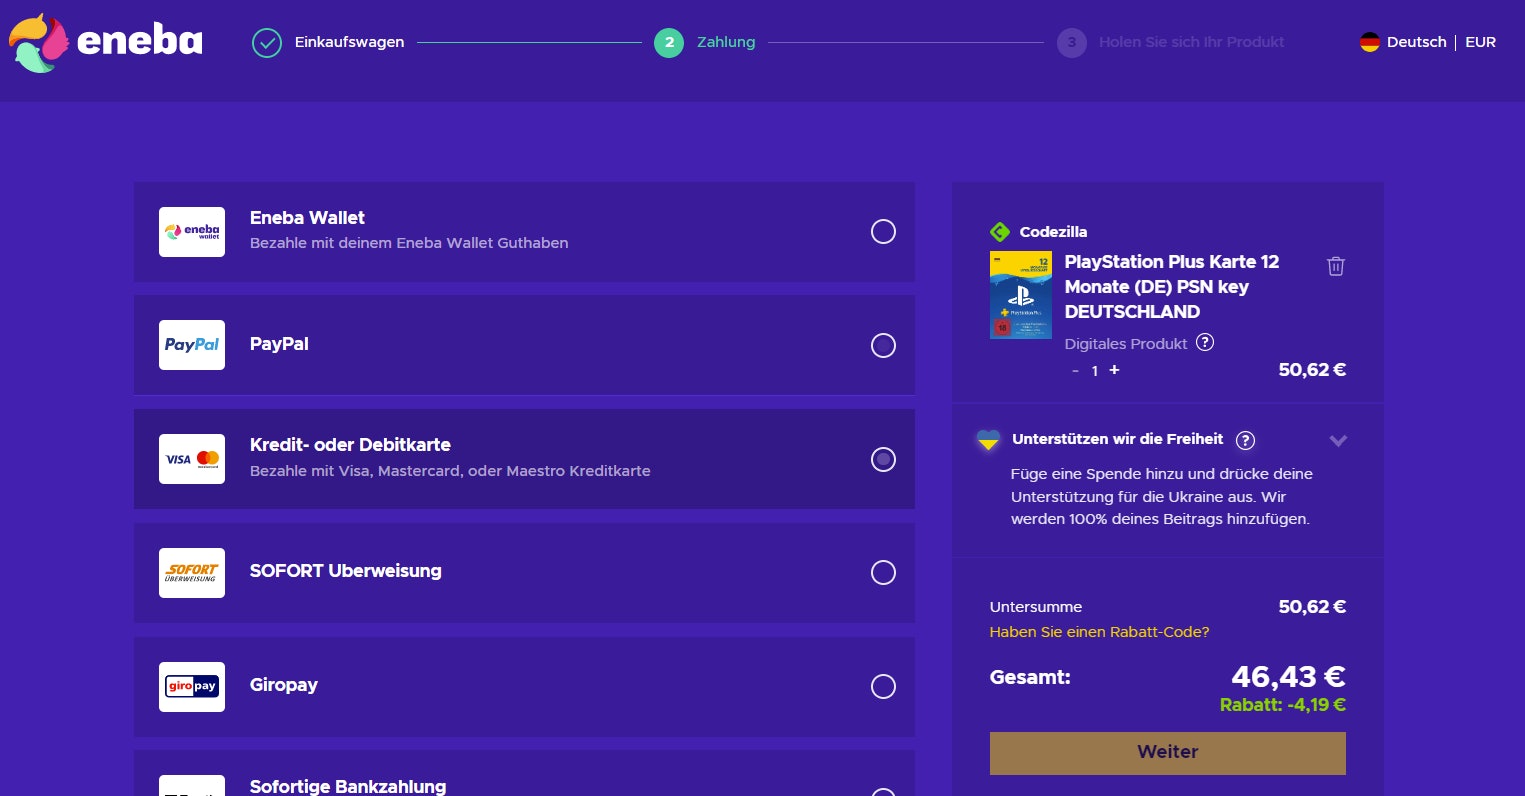Delete PlayStation Plus item with trash icon
The width and height of the screenshot is (1525, 796).
(x=1335, y=266)
